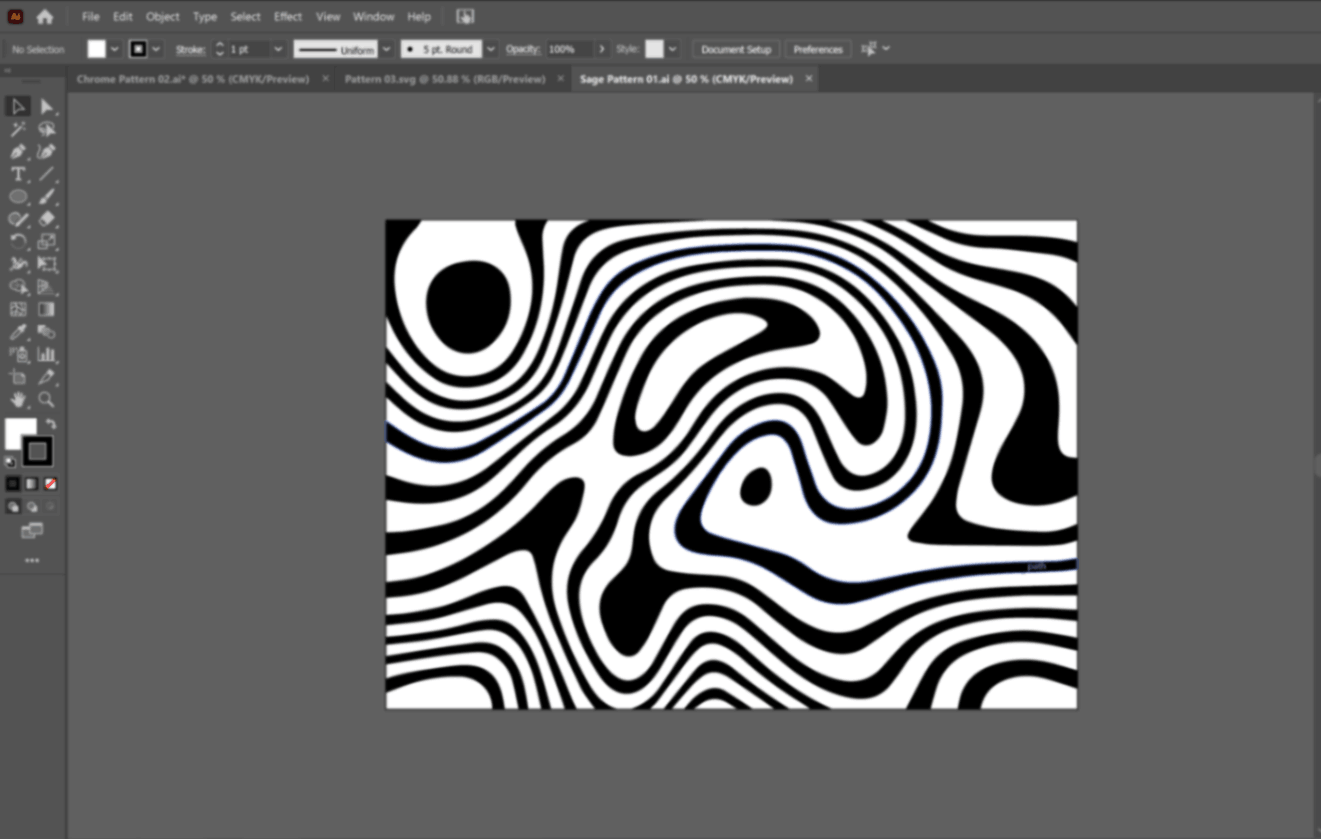Screen dimensions: 1321x839
Task: Choose the Mesh tool
Action: [18, 309]
